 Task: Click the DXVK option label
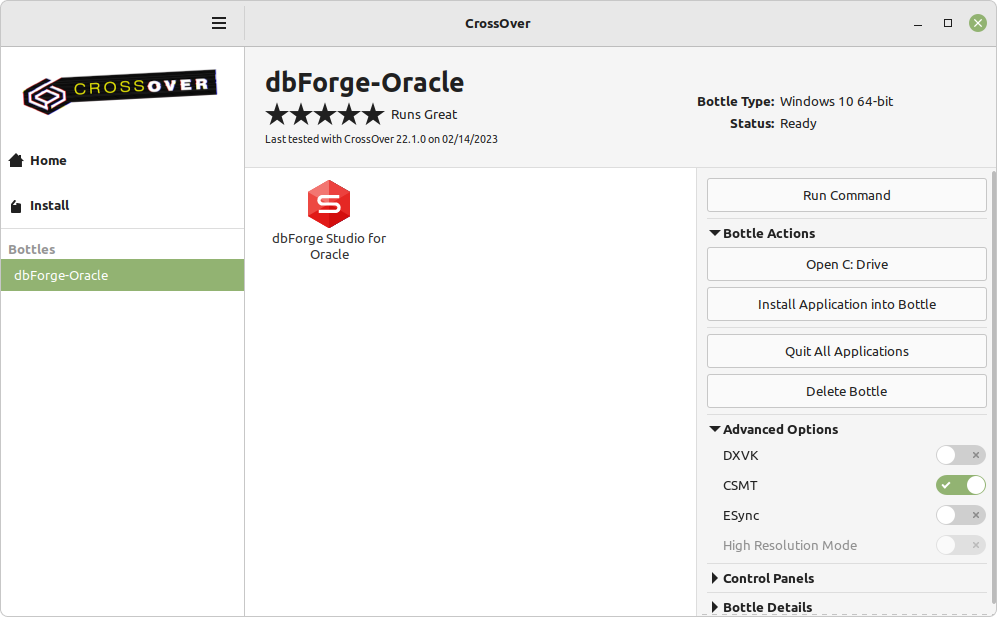[x=741, y=455]
